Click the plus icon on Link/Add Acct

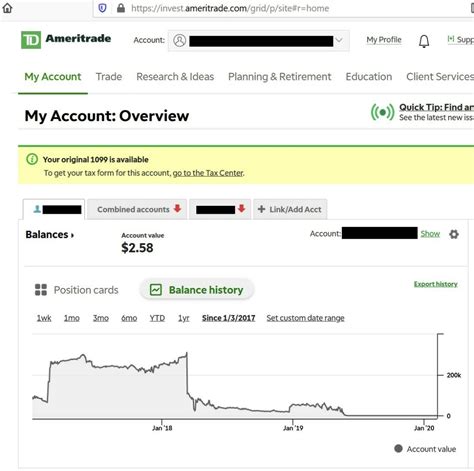point(262,209)
